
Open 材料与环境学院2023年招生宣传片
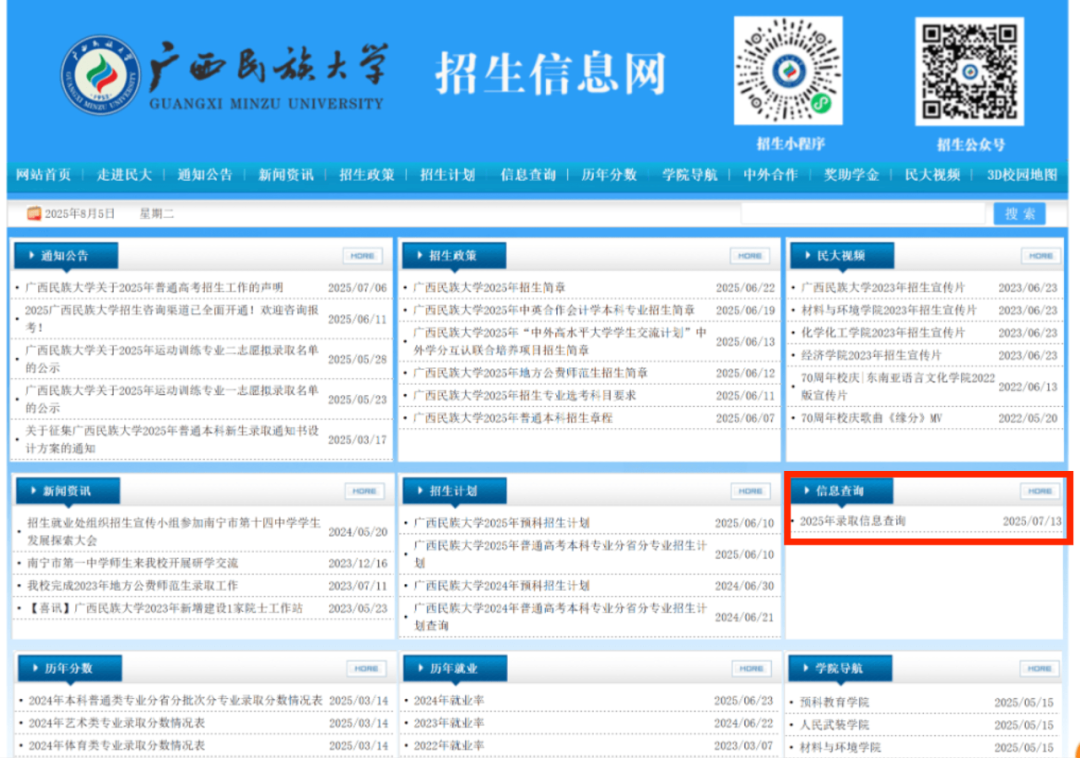(889, 310)
